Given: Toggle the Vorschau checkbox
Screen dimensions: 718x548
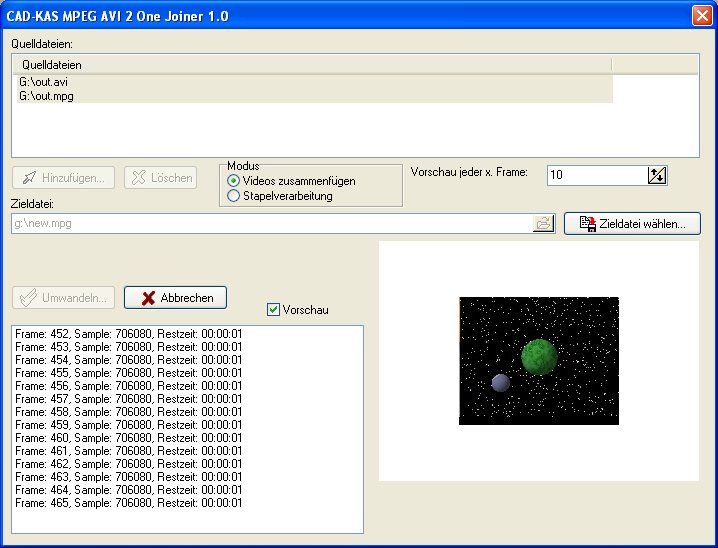Looking at the screenshot, I should (x=273, y=310).
